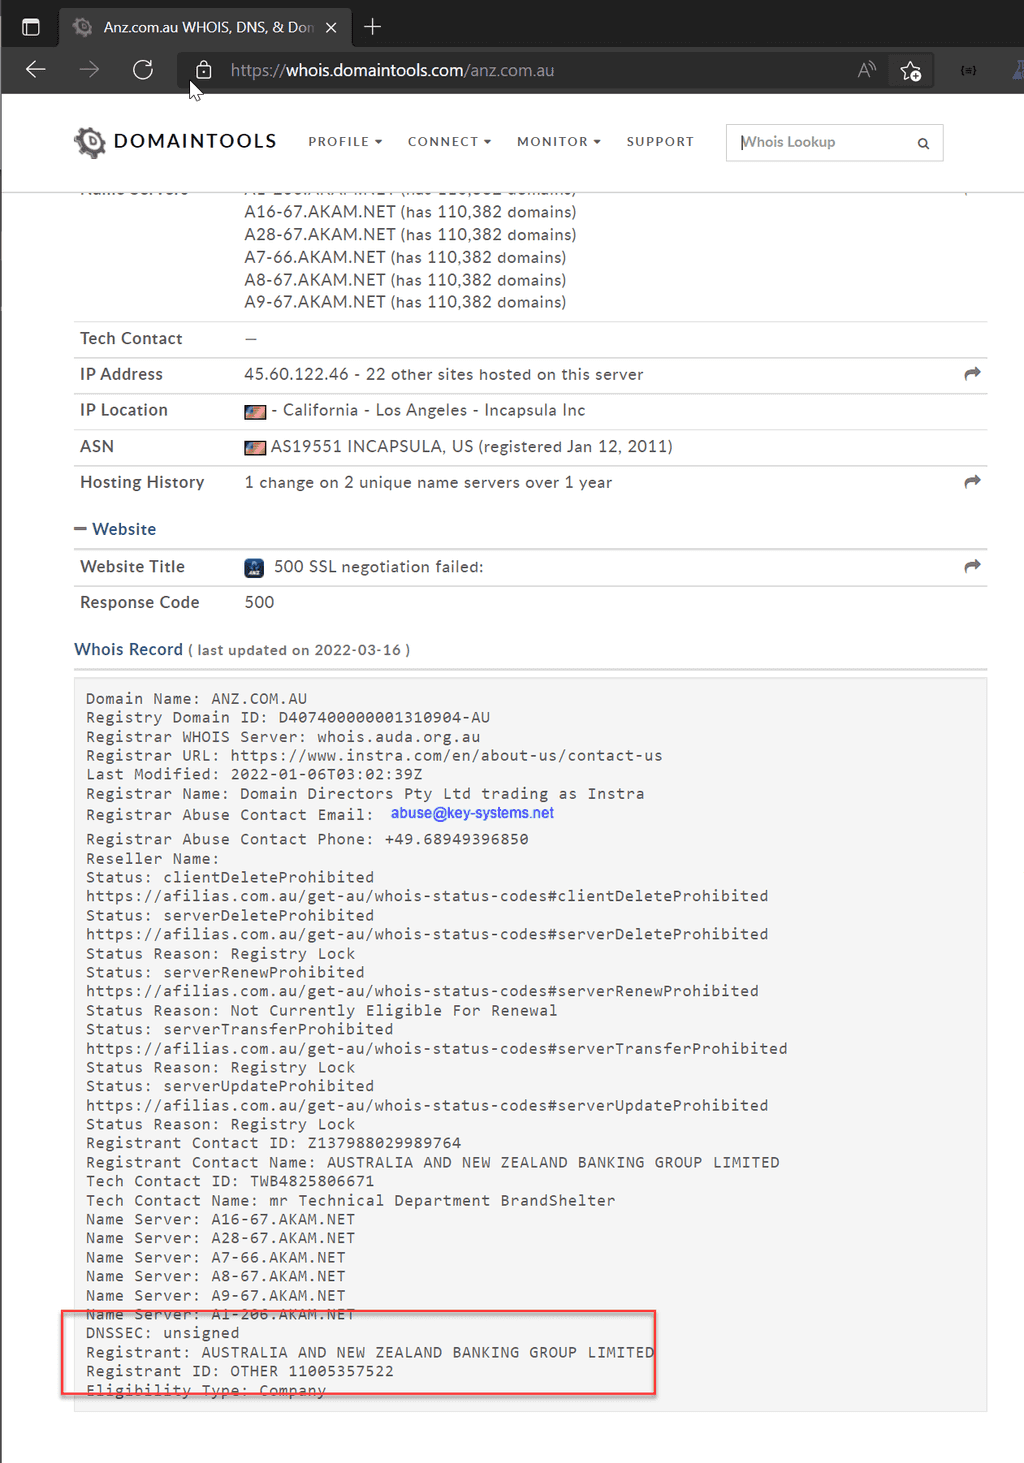
Task: Click the SUPPORT link
Action: (660, 142)
